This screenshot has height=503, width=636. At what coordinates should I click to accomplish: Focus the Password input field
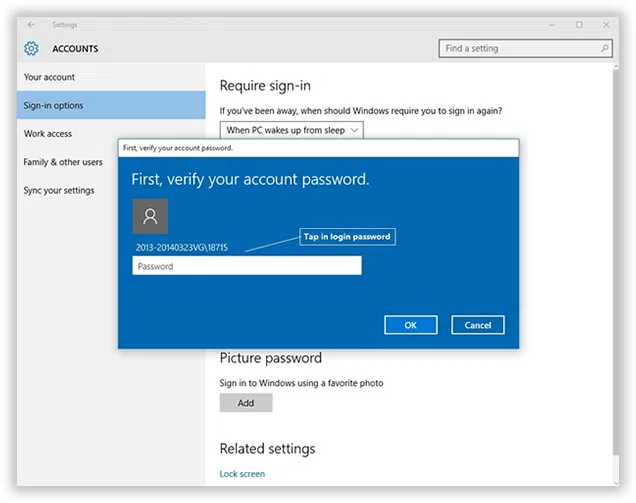(x=246, y=266)
